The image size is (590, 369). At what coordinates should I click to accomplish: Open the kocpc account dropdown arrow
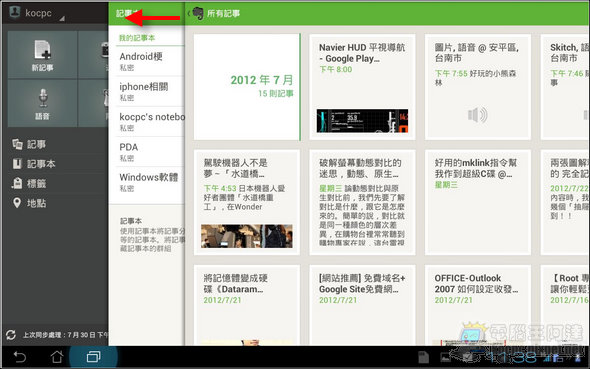coord(62,18)
